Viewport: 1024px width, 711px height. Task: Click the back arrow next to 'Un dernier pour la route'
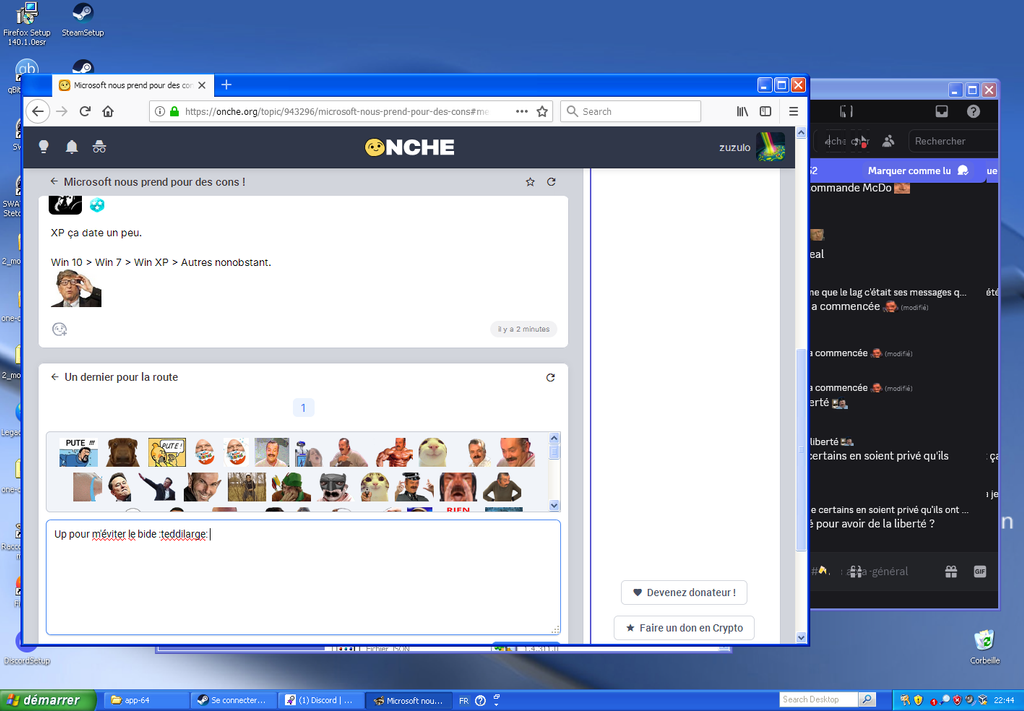click(x=55, y=377)
